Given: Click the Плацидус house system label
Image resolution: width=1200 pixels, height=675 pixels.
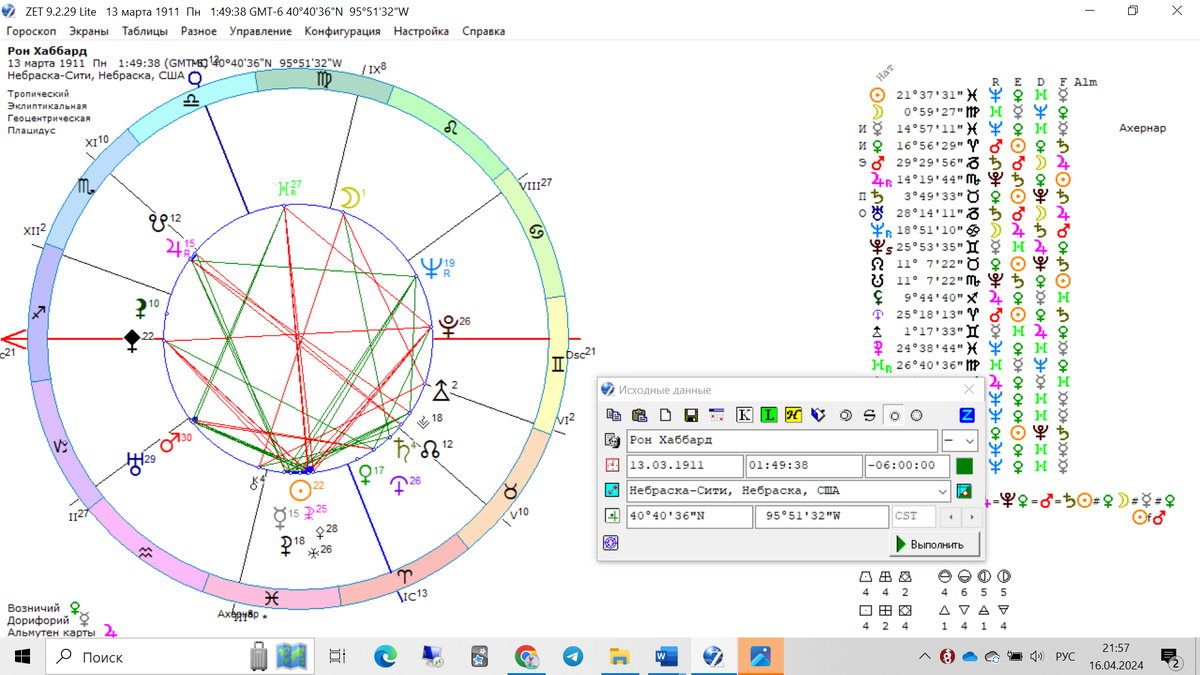Looking at the screenshot, I should (x=31, y=130).
